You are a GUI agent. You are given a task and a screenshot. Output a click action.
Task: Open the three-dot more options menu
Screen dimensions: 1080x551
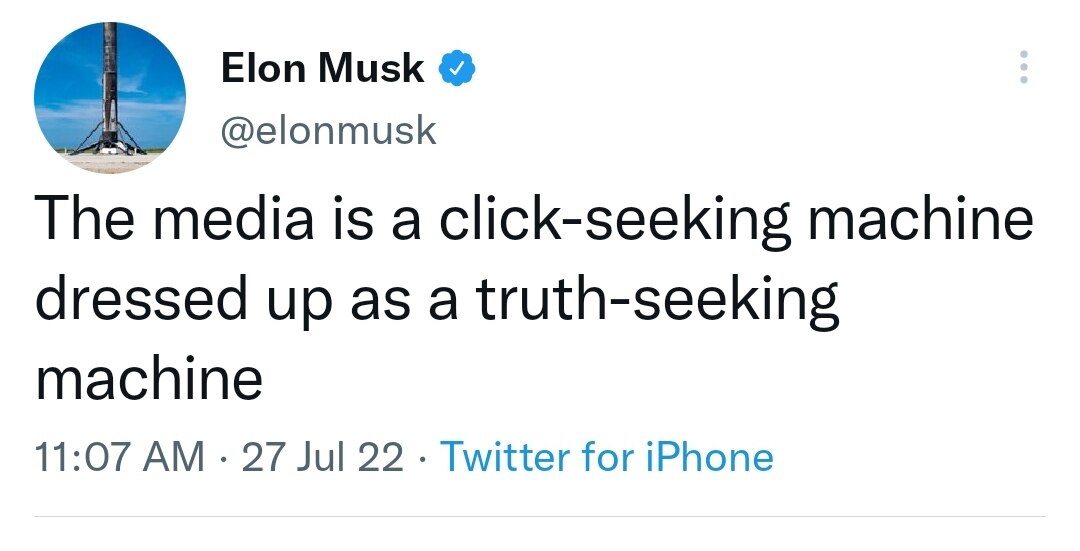pyautogui.click(x=1022, y=69)
